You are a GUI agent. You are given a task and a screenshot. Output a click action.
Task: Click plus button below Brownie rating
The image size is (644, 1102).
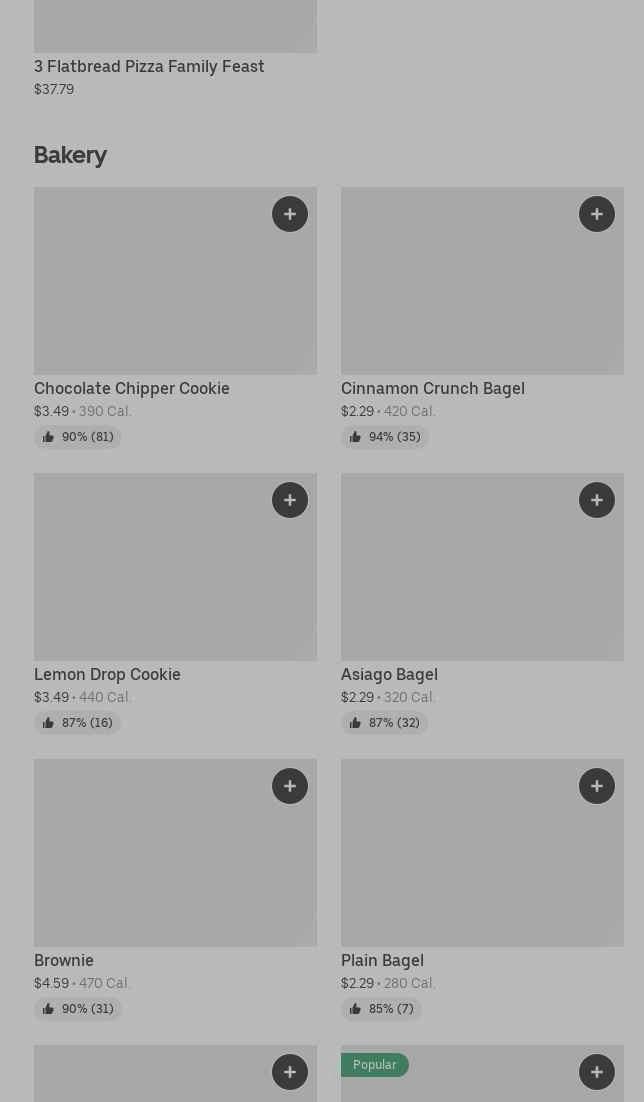click(x=290, y=1072)
